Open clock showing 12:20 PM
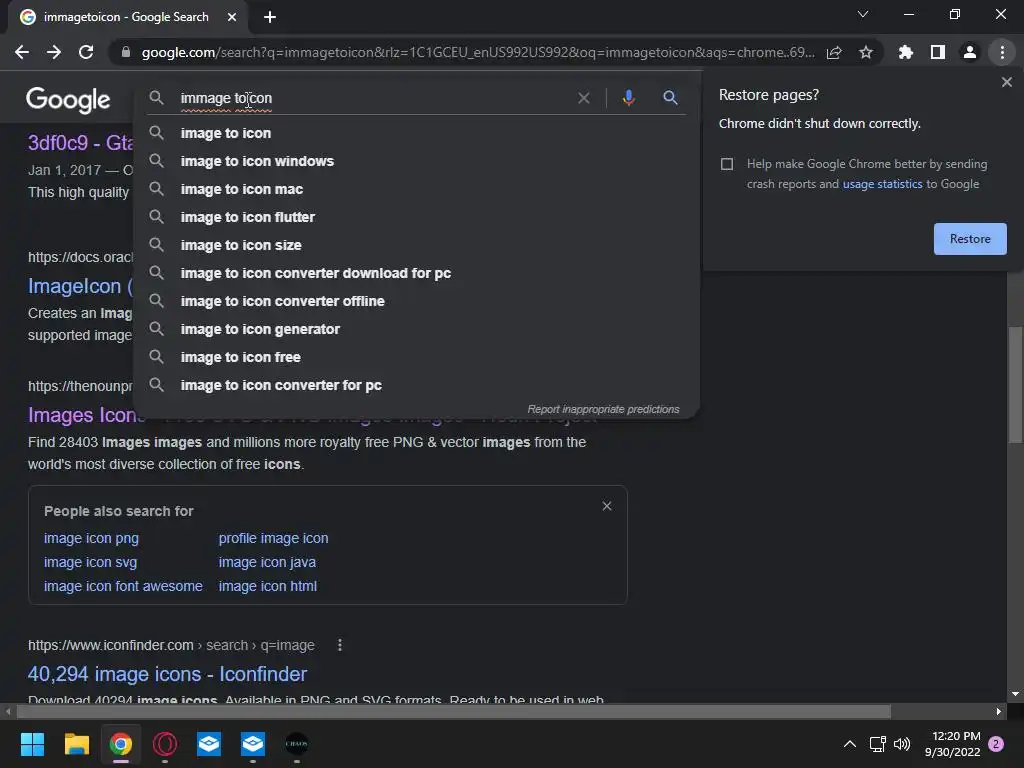 [952, 744]
